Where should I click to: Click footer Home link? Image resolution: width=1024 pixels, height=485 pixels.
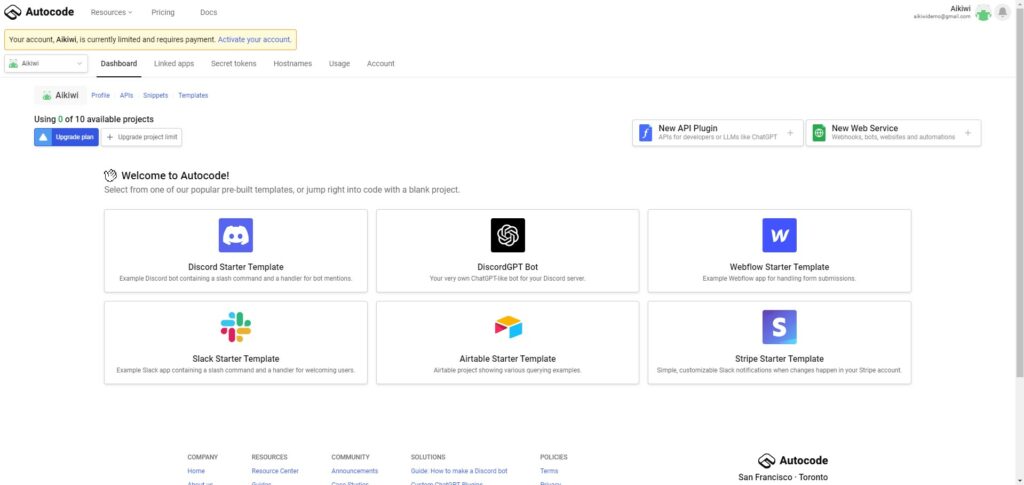point(196,471)
